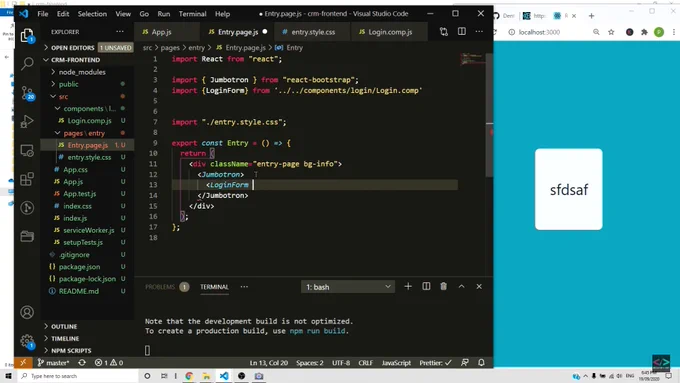Open serviceWorker.js in the explorer tree
The image size is (680, 383).
[88, 230]
